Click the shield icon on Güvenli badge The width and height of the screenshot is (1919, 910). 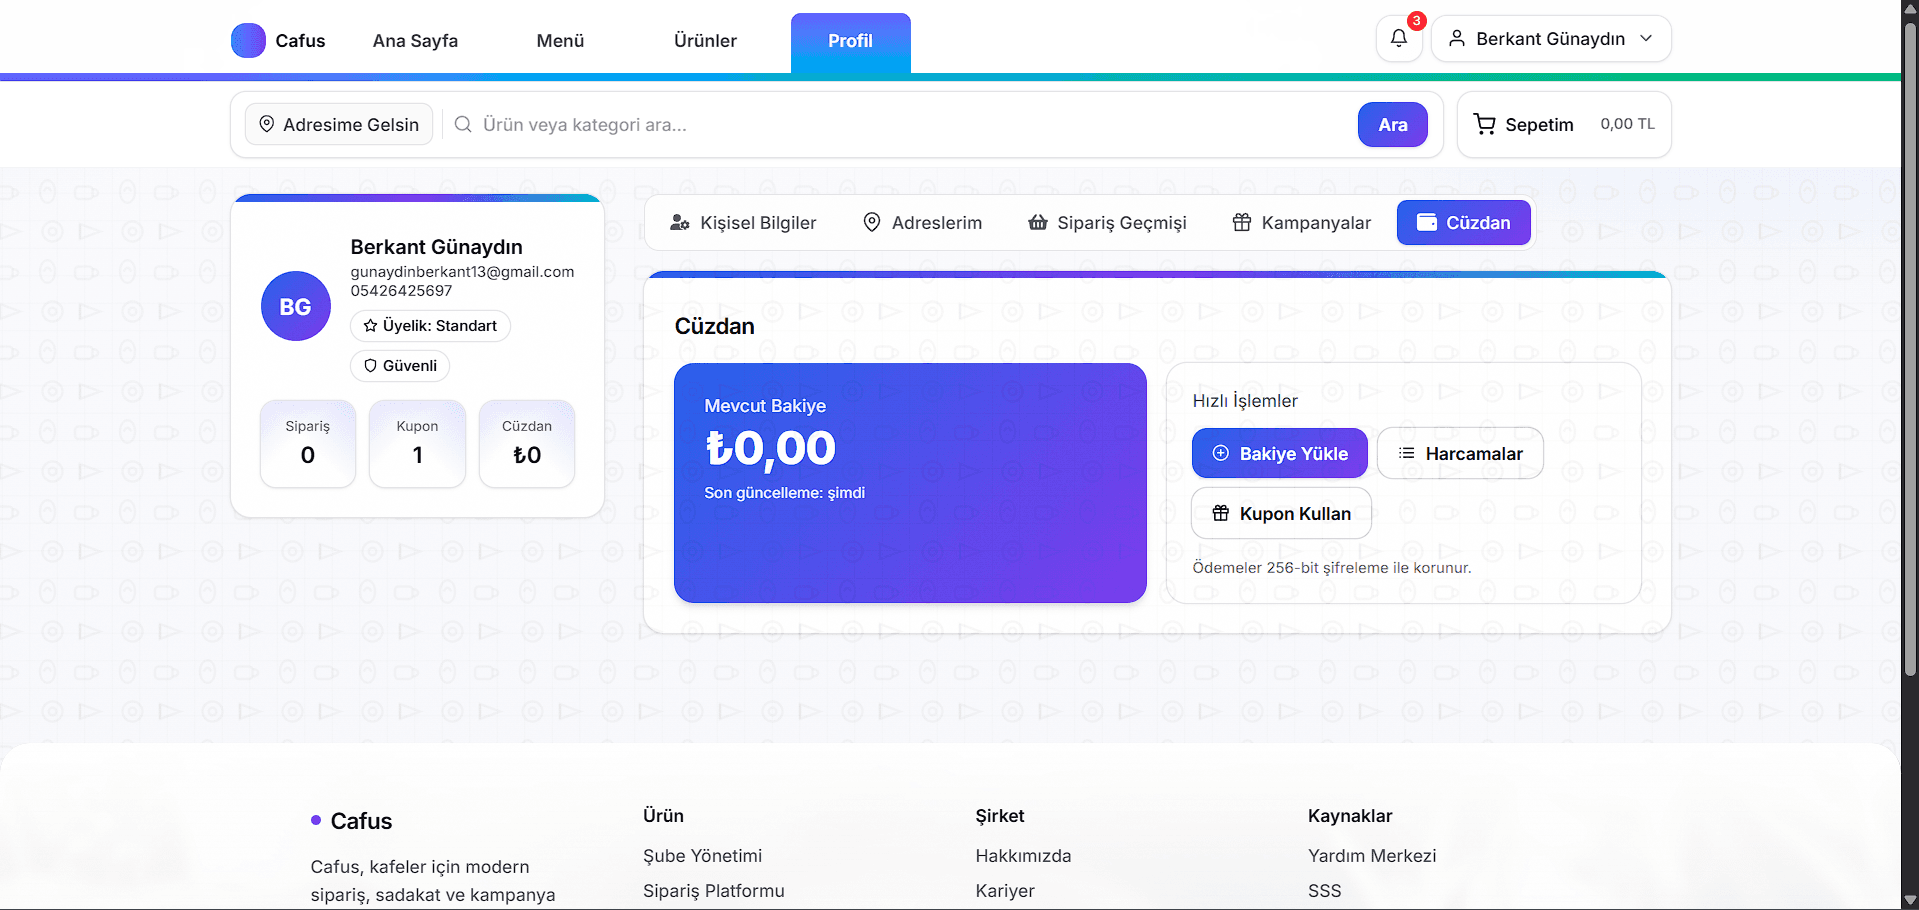pos(370,366)
